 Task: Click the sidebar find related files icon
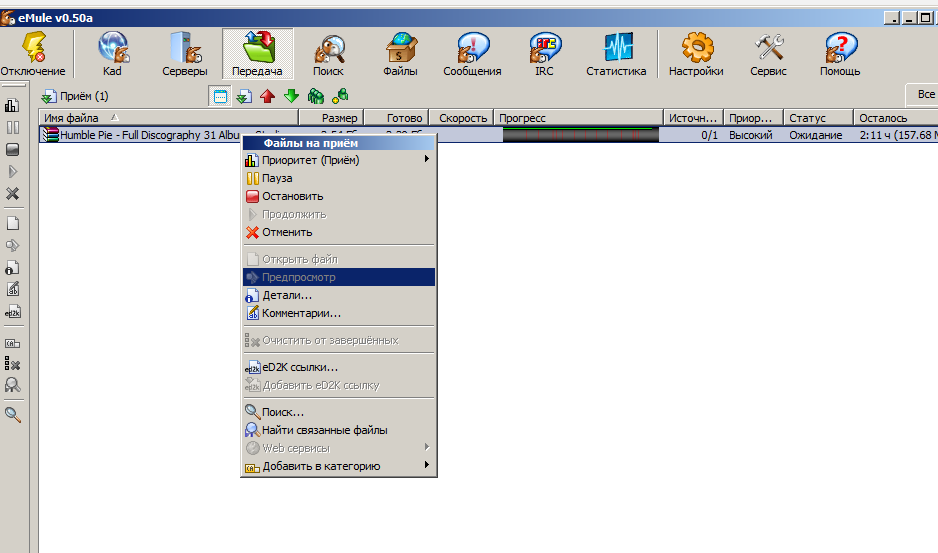(13, 385)
